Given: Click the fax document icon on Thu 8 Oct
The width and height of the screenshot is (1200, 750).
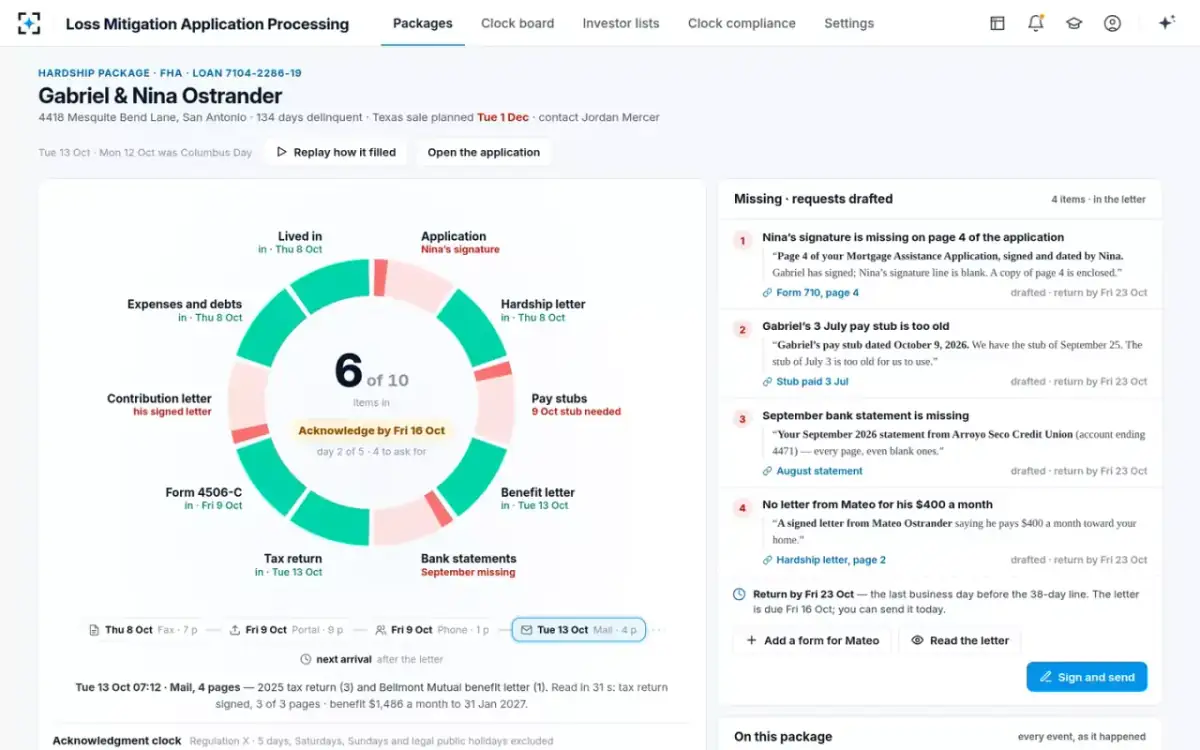Looking at the screenshot, I should coord(94,630).
